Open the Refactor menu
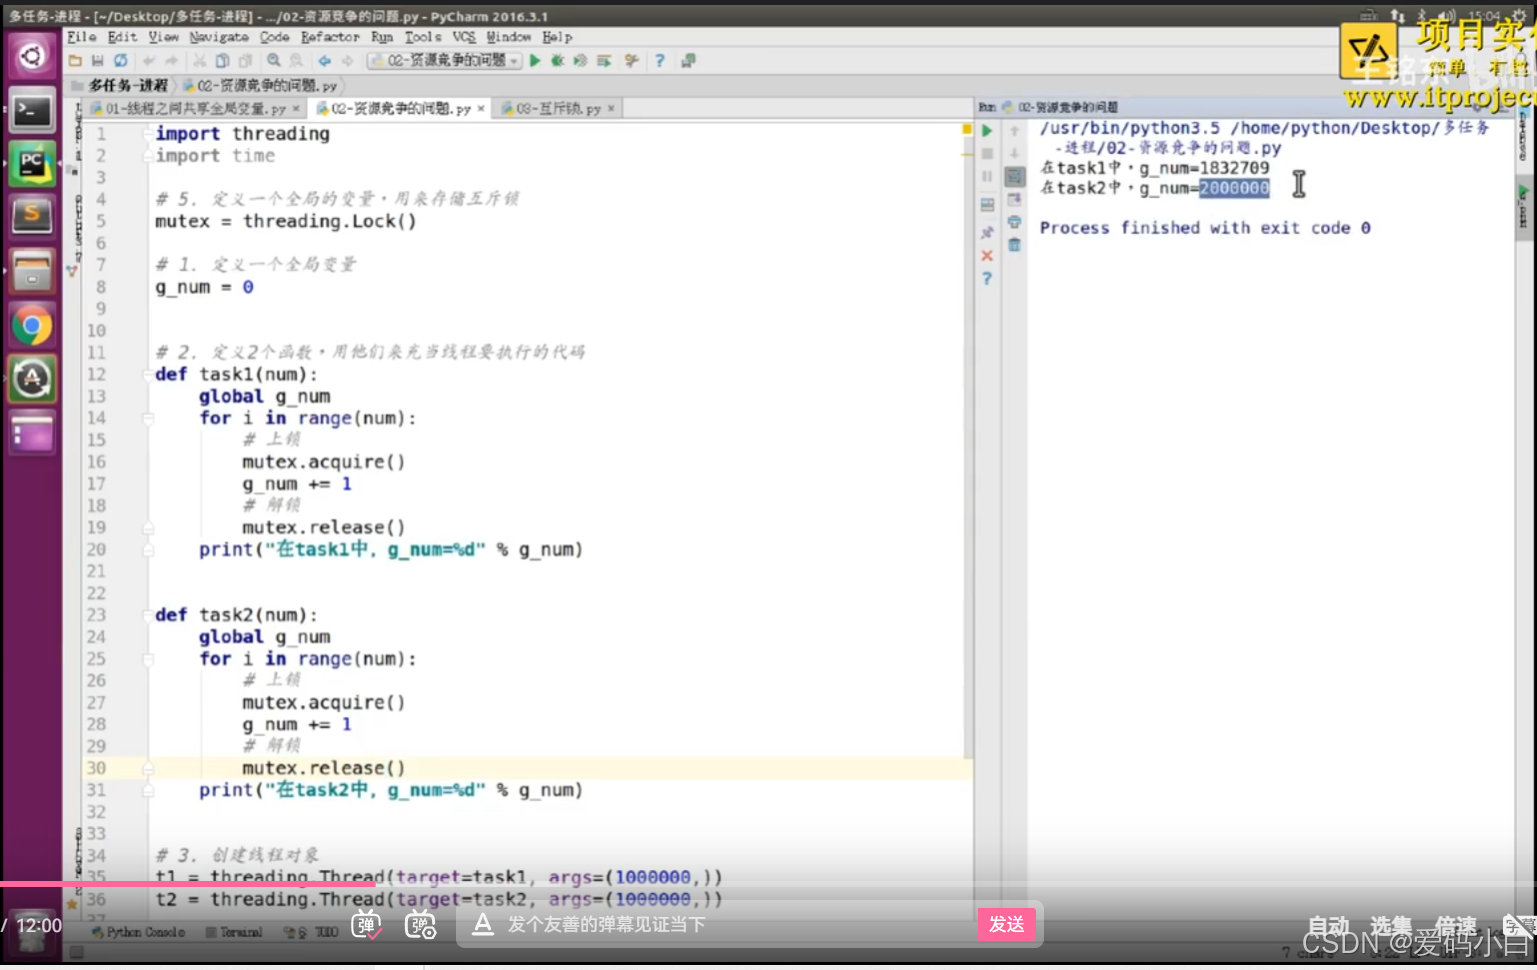Screen dimensions: 1537x970 tap(330, 37)
